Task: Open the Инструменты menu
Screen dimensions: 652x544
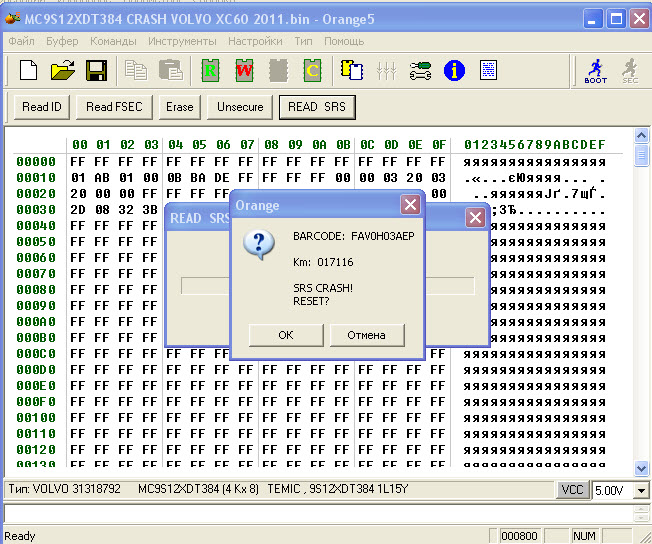Action: 182,41
